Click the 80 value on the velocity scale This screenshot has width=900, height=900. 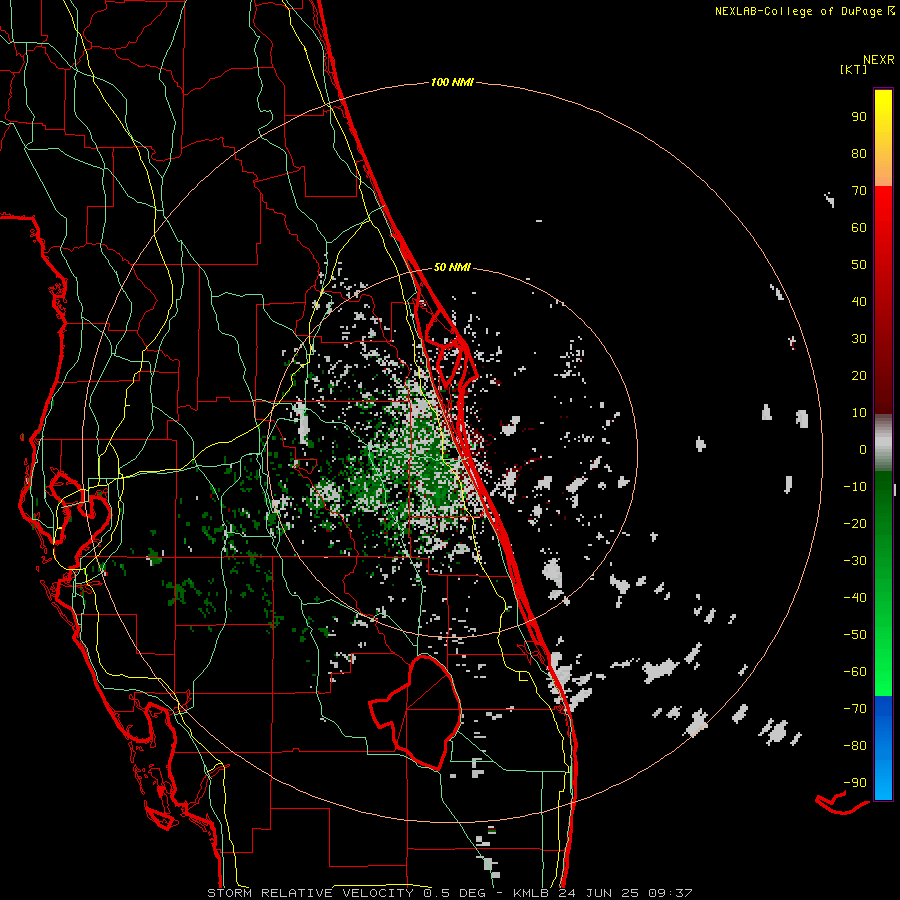859,153
